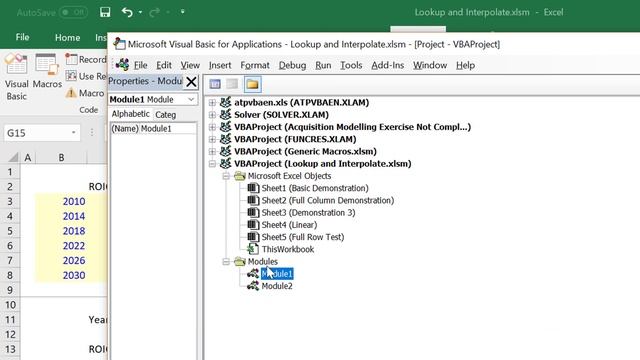Click the View Code icon in Project Explorer
This screenshot has width=640, height=360.
215,84
